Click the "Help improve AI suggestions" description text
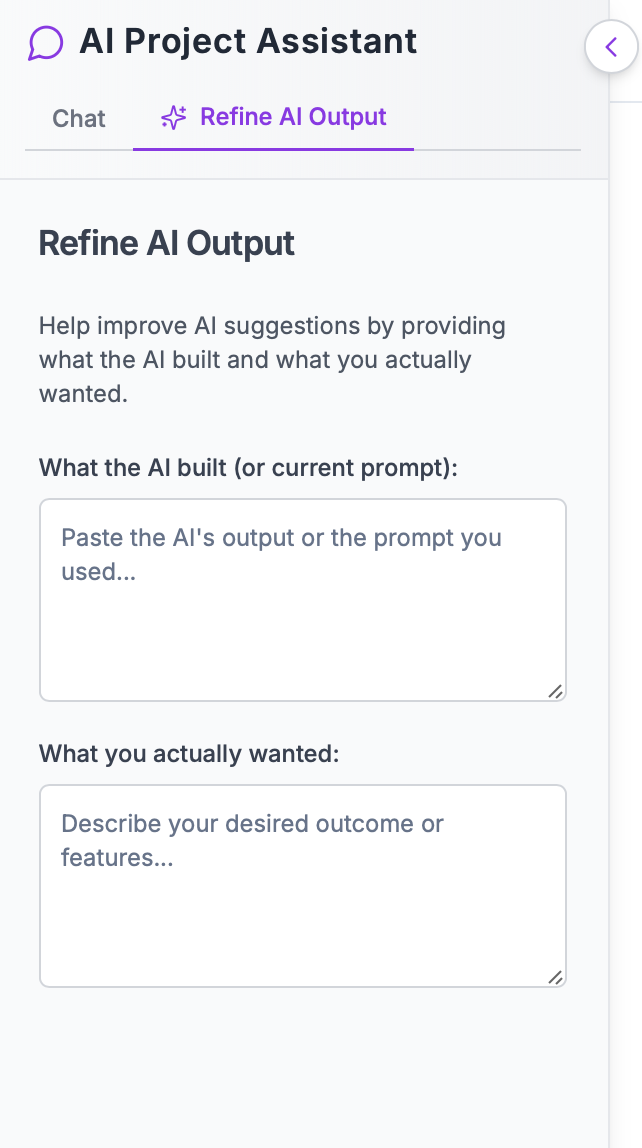This screenshot has height=1148, width=642. click(272, 359)
